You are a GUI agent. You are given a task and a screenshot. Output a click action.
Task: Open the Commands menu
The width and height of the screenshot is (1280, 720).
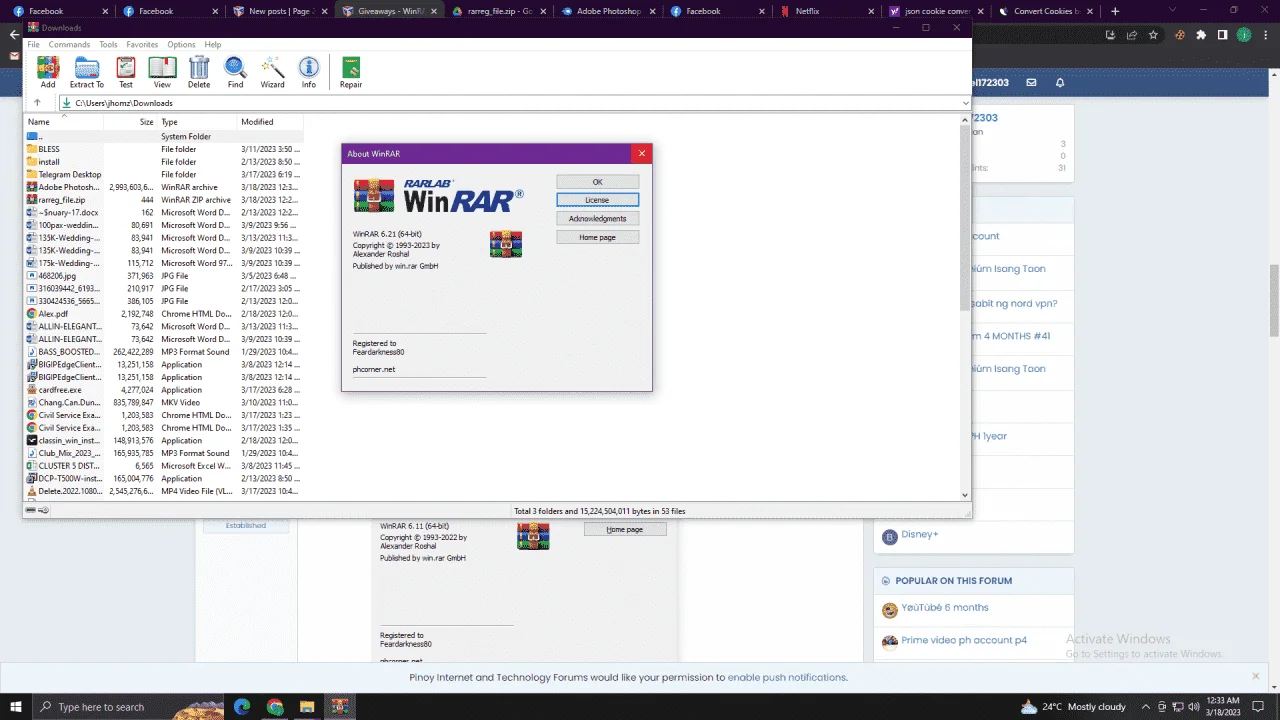coord(69,45)
